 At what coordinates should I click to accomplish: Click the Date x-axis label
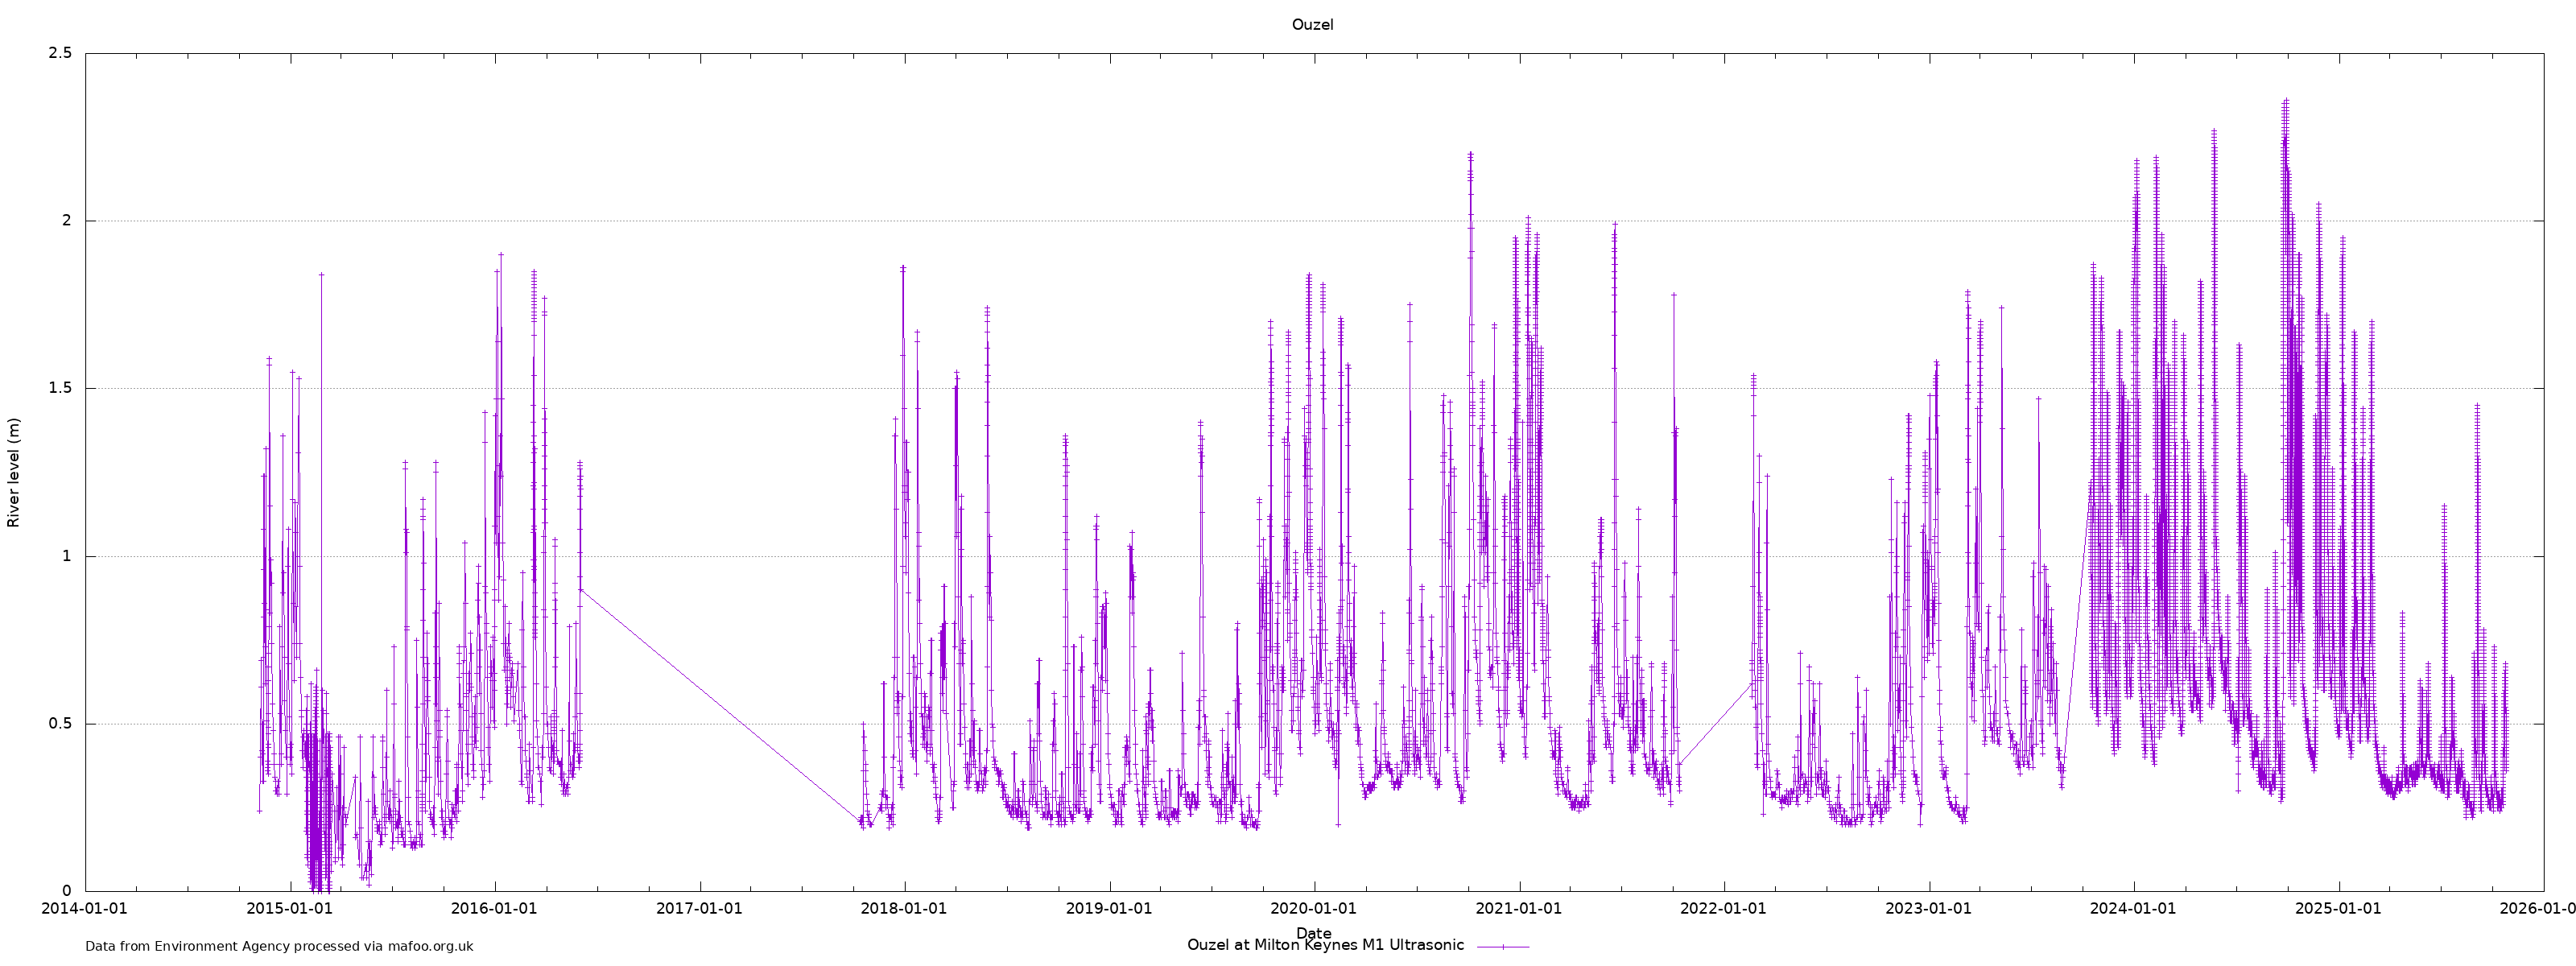coord(1313,933)
